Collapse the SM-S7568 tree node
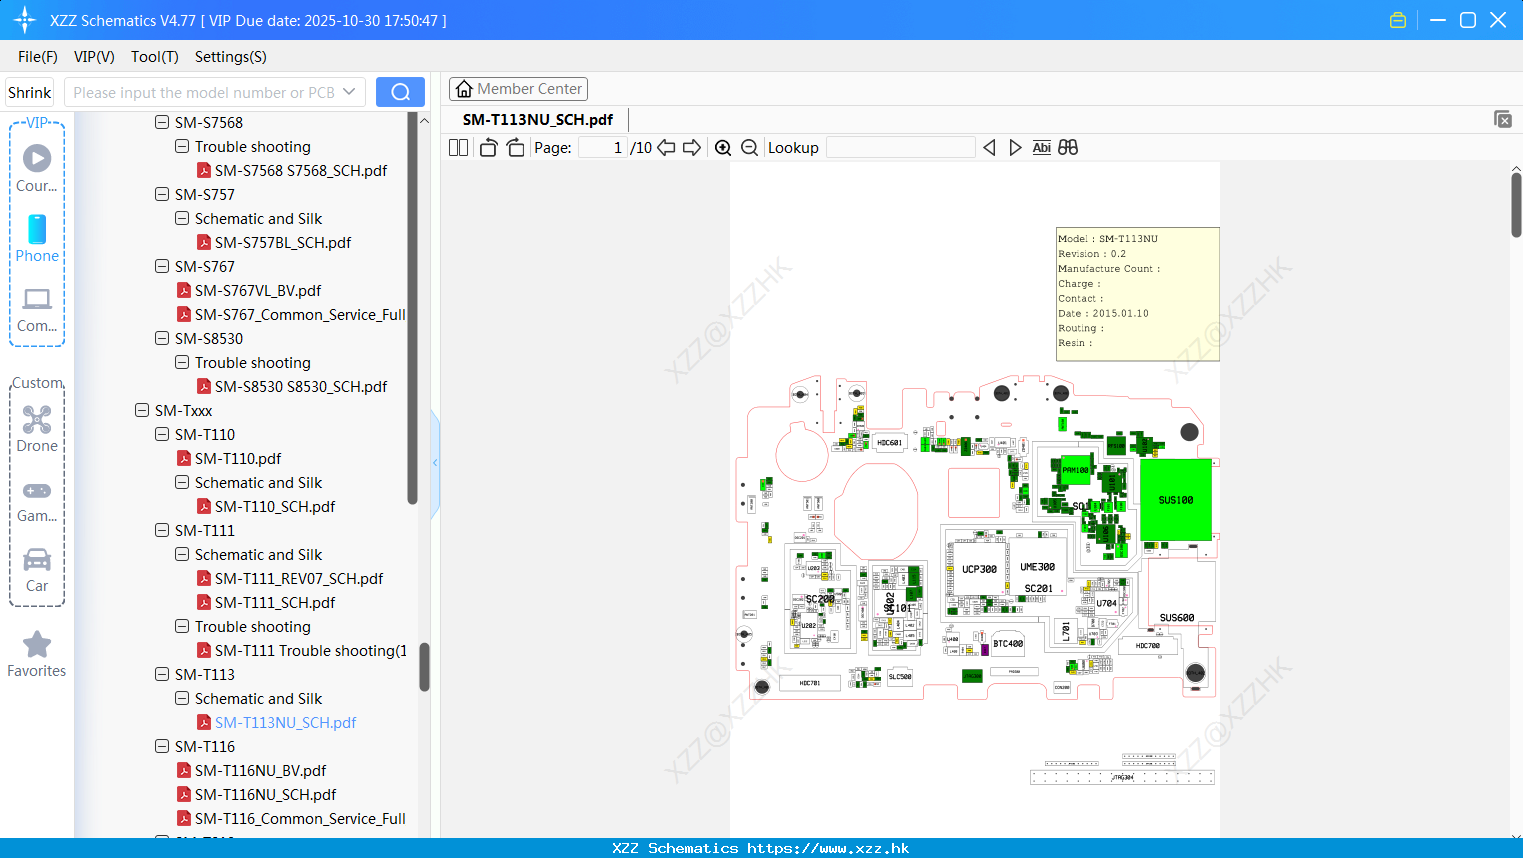This screenshot has height=858, width=1523. (162, 122)
